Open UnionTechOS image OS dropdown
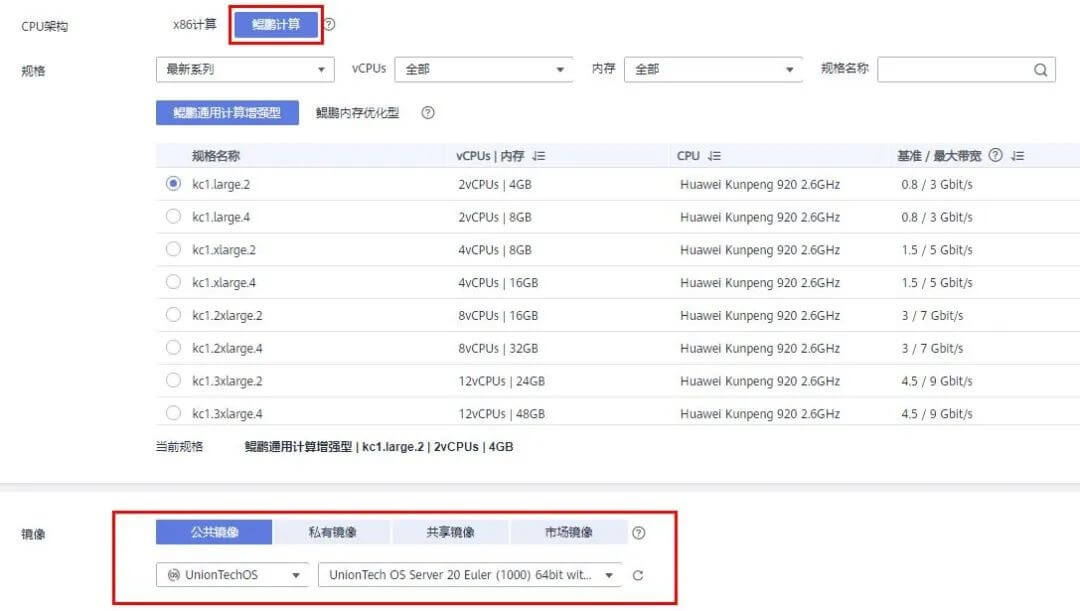This screenshot has height=611, width=1080. coord(232,575)
